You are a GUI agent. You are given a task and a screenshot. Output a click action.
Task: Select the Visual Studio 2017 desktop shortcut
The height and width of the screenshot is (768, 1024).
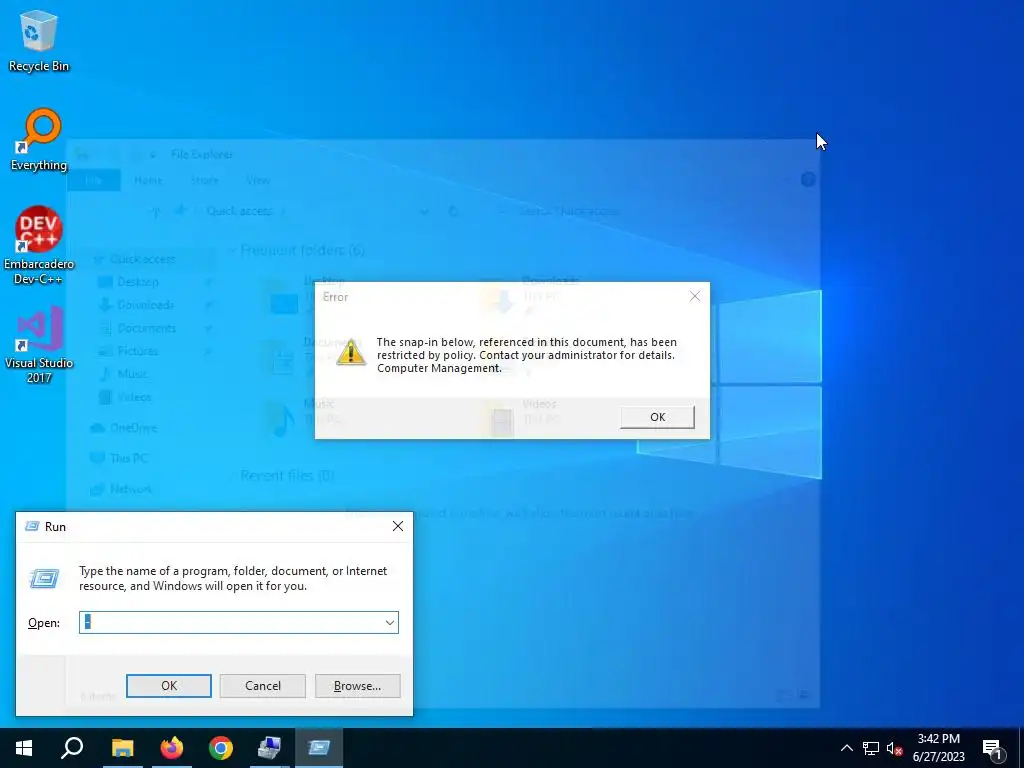39,345
